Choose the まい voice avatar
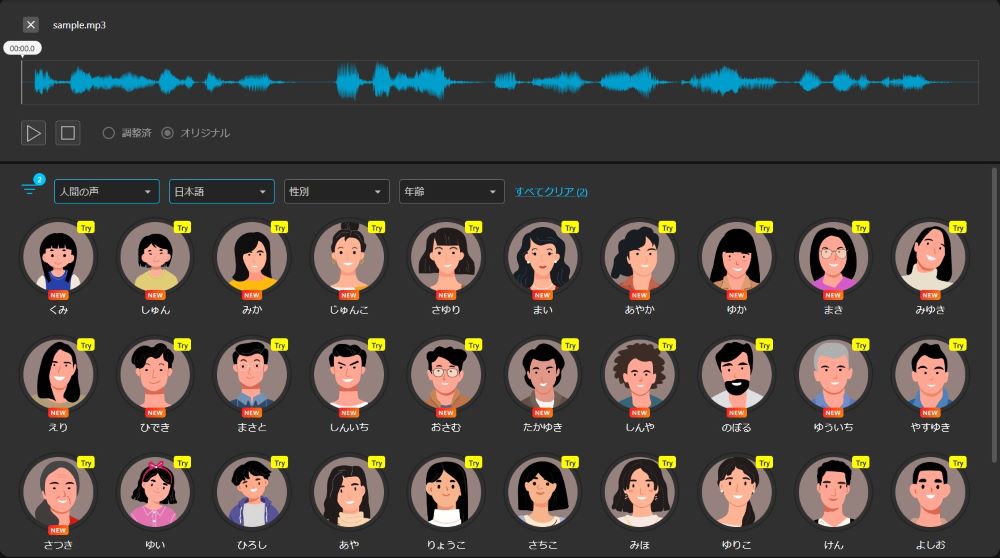 (543, 256)
